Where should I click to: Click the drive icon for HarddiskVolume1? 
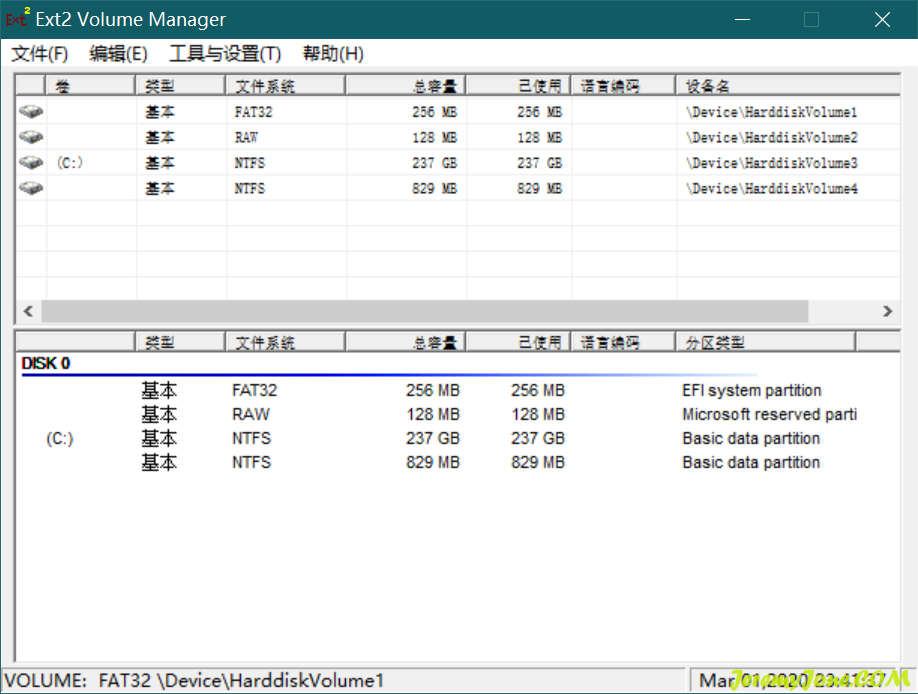pyautogui.click(x=31, y=112)
